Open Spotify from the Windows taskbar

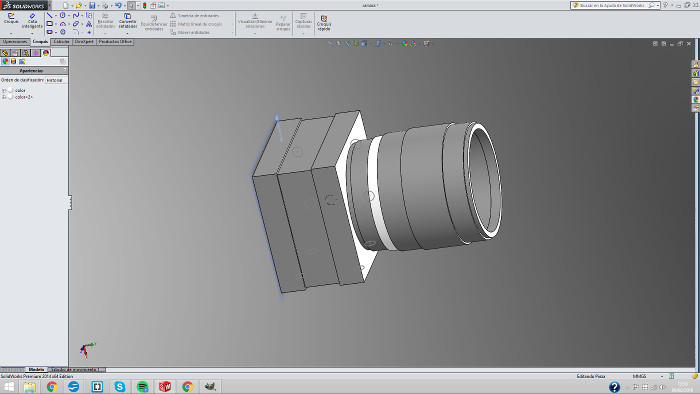[x=142, y=386]
